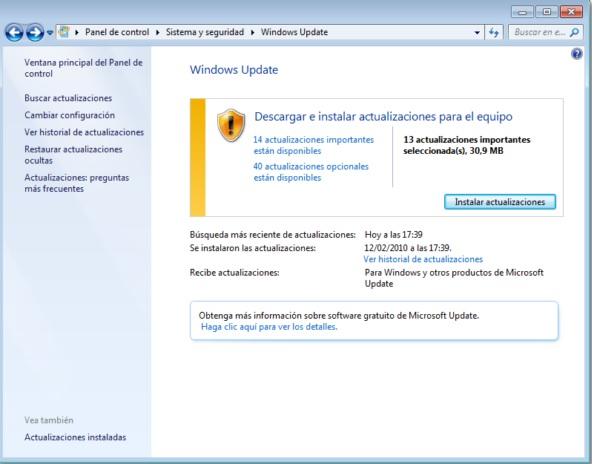
Task: Select Sistema y seguridad breadcrumb
Action: (205, 32)
